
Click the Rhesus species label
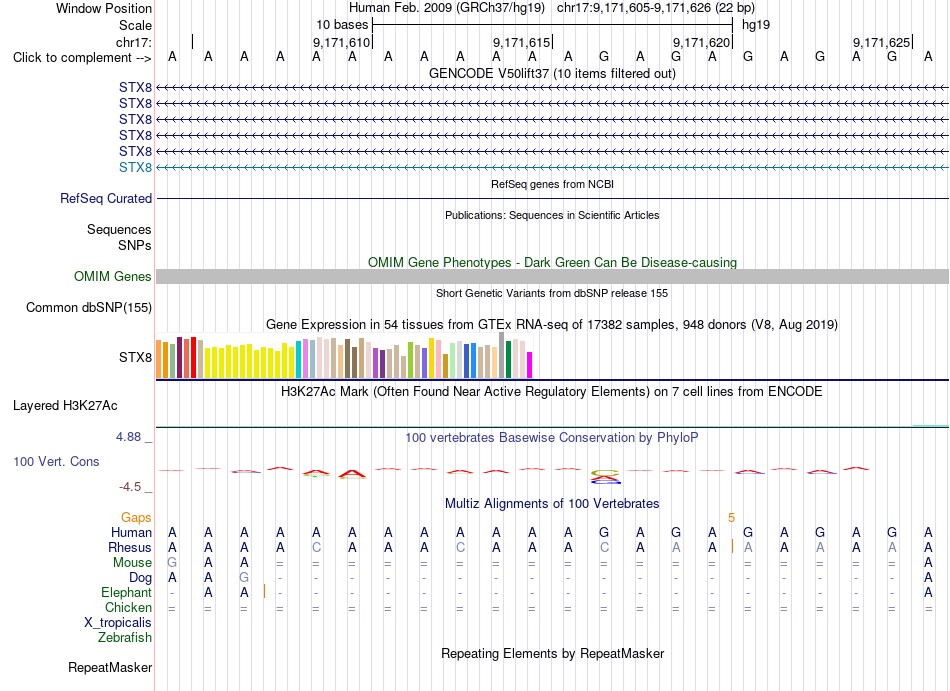[129, 547]
